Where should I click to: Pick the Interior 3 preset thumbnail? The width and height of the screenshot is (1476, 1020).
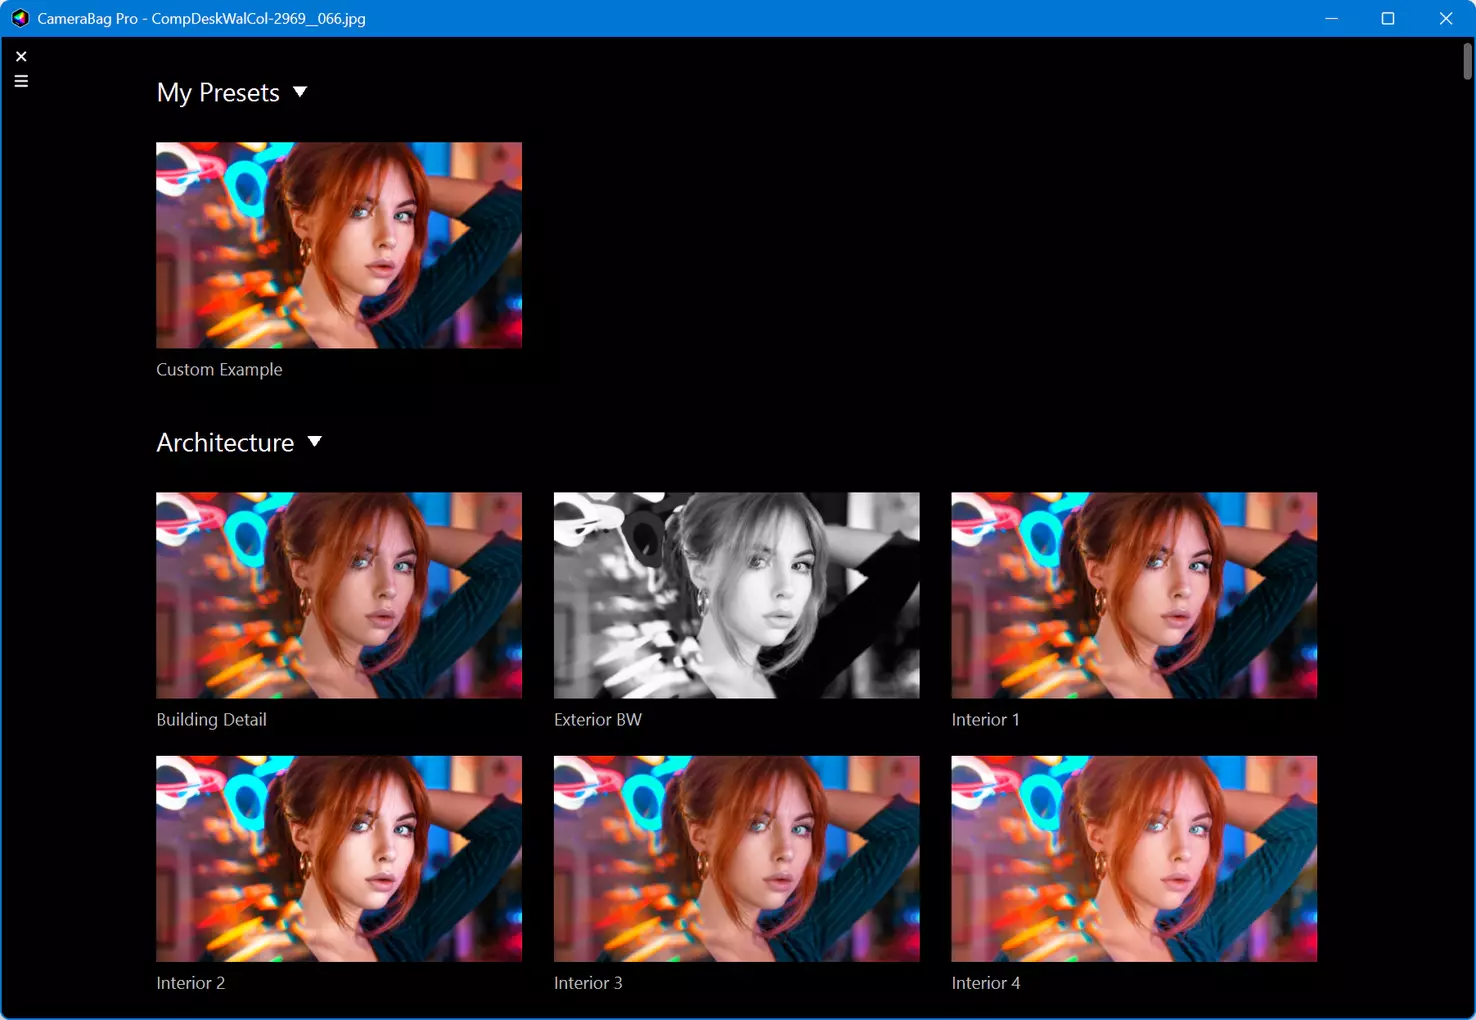[737, 859]
